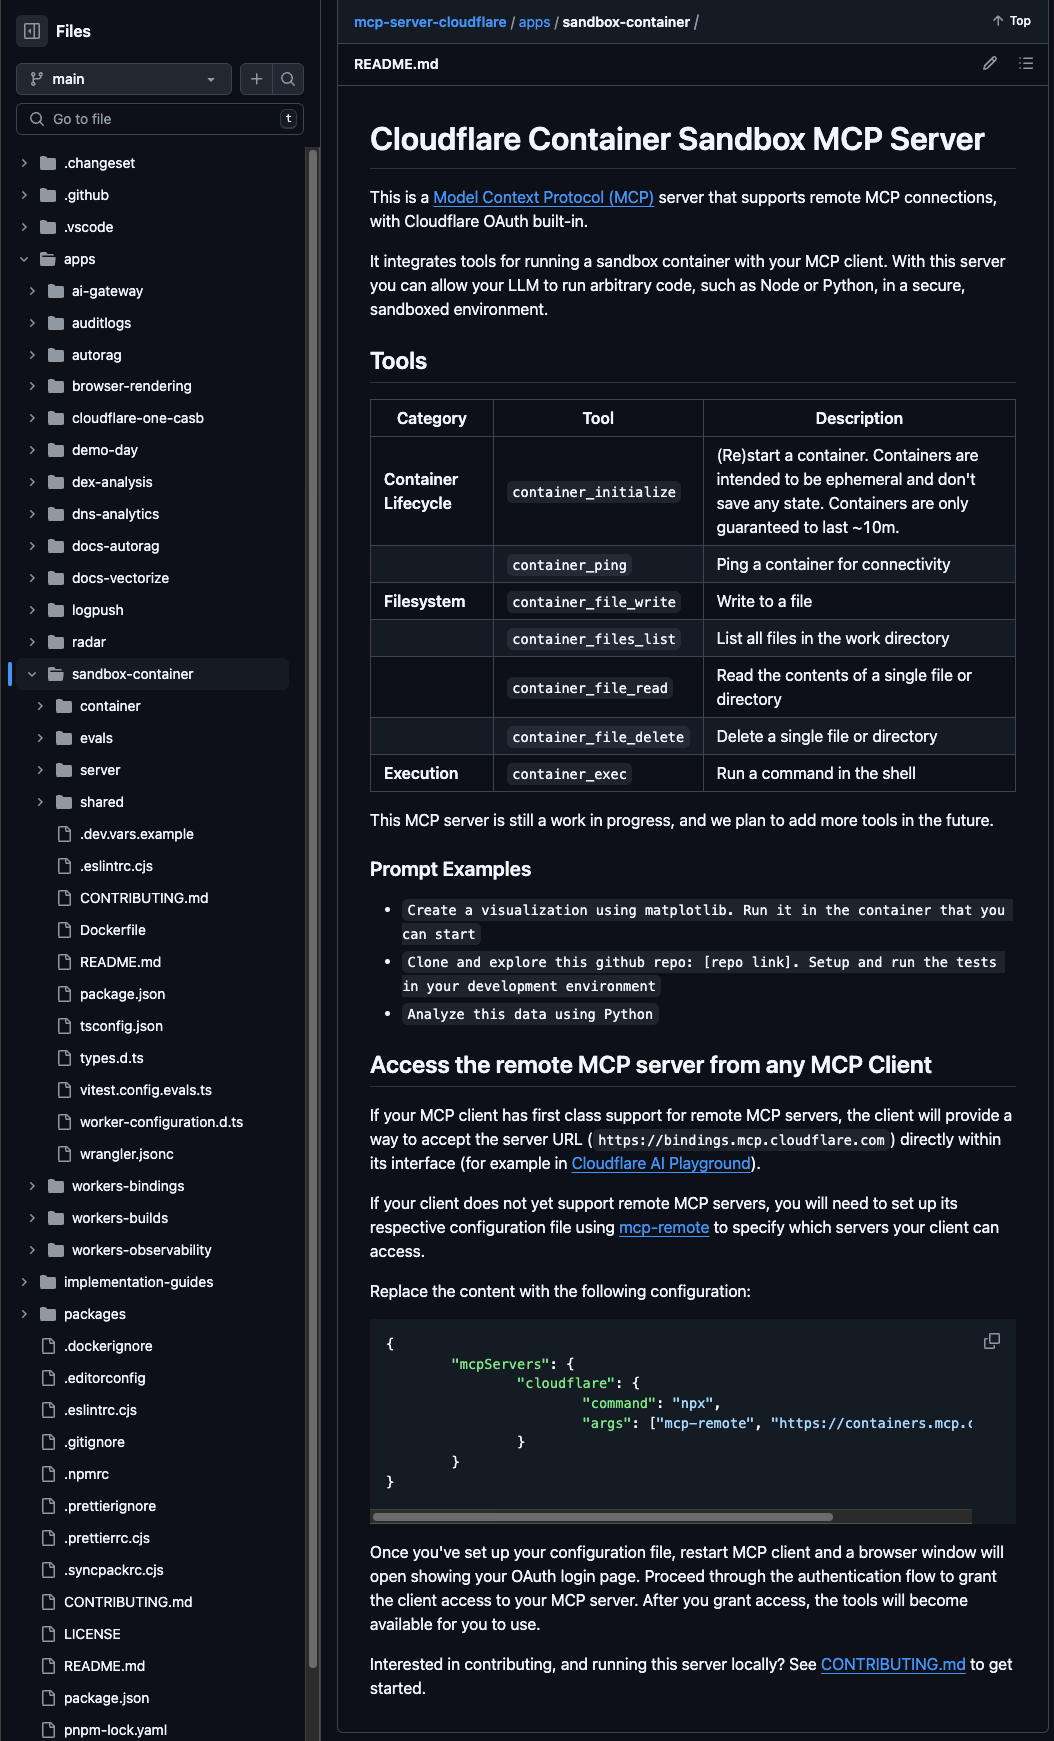Click the logpush folder icon
The width and height of the screenshot is (1054, 1741).
[56, 610]
